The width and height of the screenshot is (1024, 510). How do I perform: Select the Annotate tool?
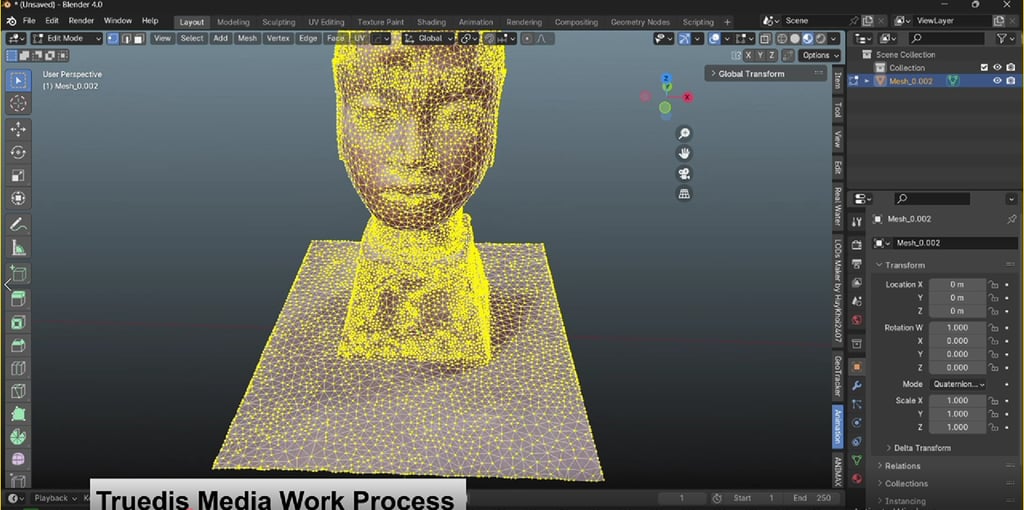coord(18,225)
